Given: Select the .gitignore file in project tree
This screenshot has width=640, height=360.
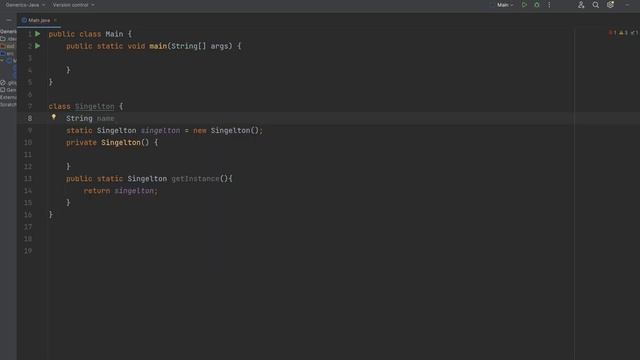Looking at the screenshot, I should click(x=8, y=83).
